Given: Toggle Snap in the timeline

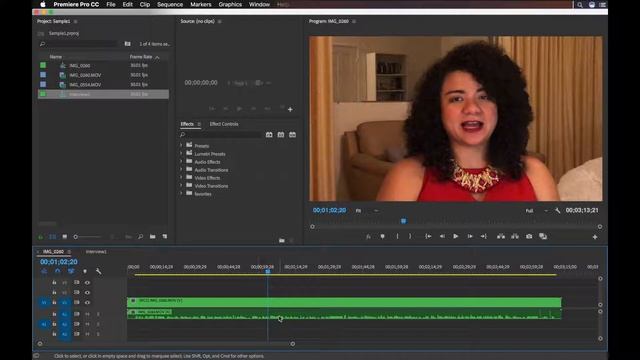Looking at the screenshot, I should coord(58,271).
